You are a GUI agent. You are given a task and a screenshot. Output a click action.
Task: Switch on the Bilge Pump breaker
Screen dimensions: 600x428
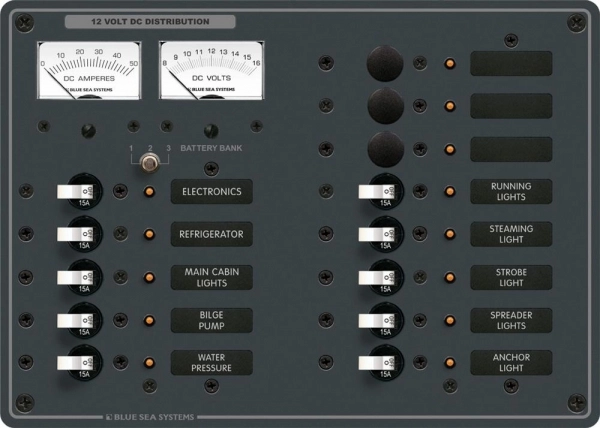(76, 320)
